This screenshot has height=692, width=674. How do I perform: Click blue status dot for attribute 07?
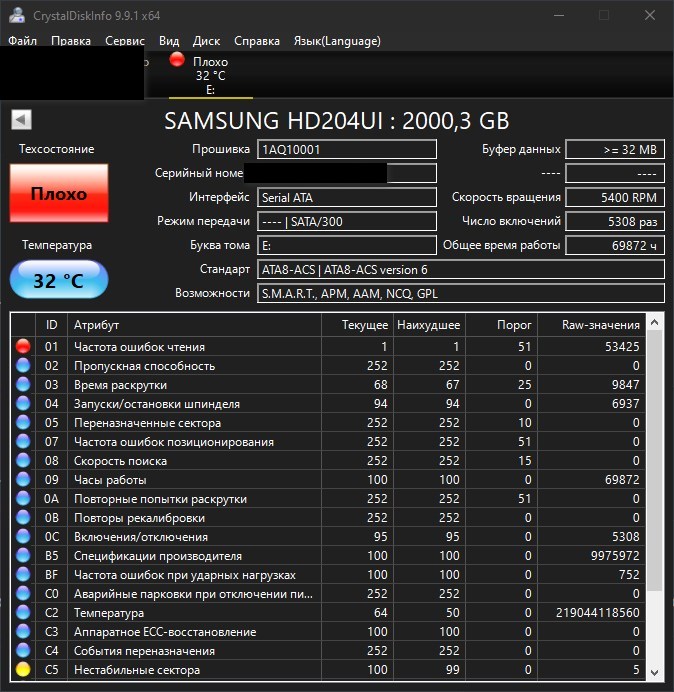pos(23,441)
